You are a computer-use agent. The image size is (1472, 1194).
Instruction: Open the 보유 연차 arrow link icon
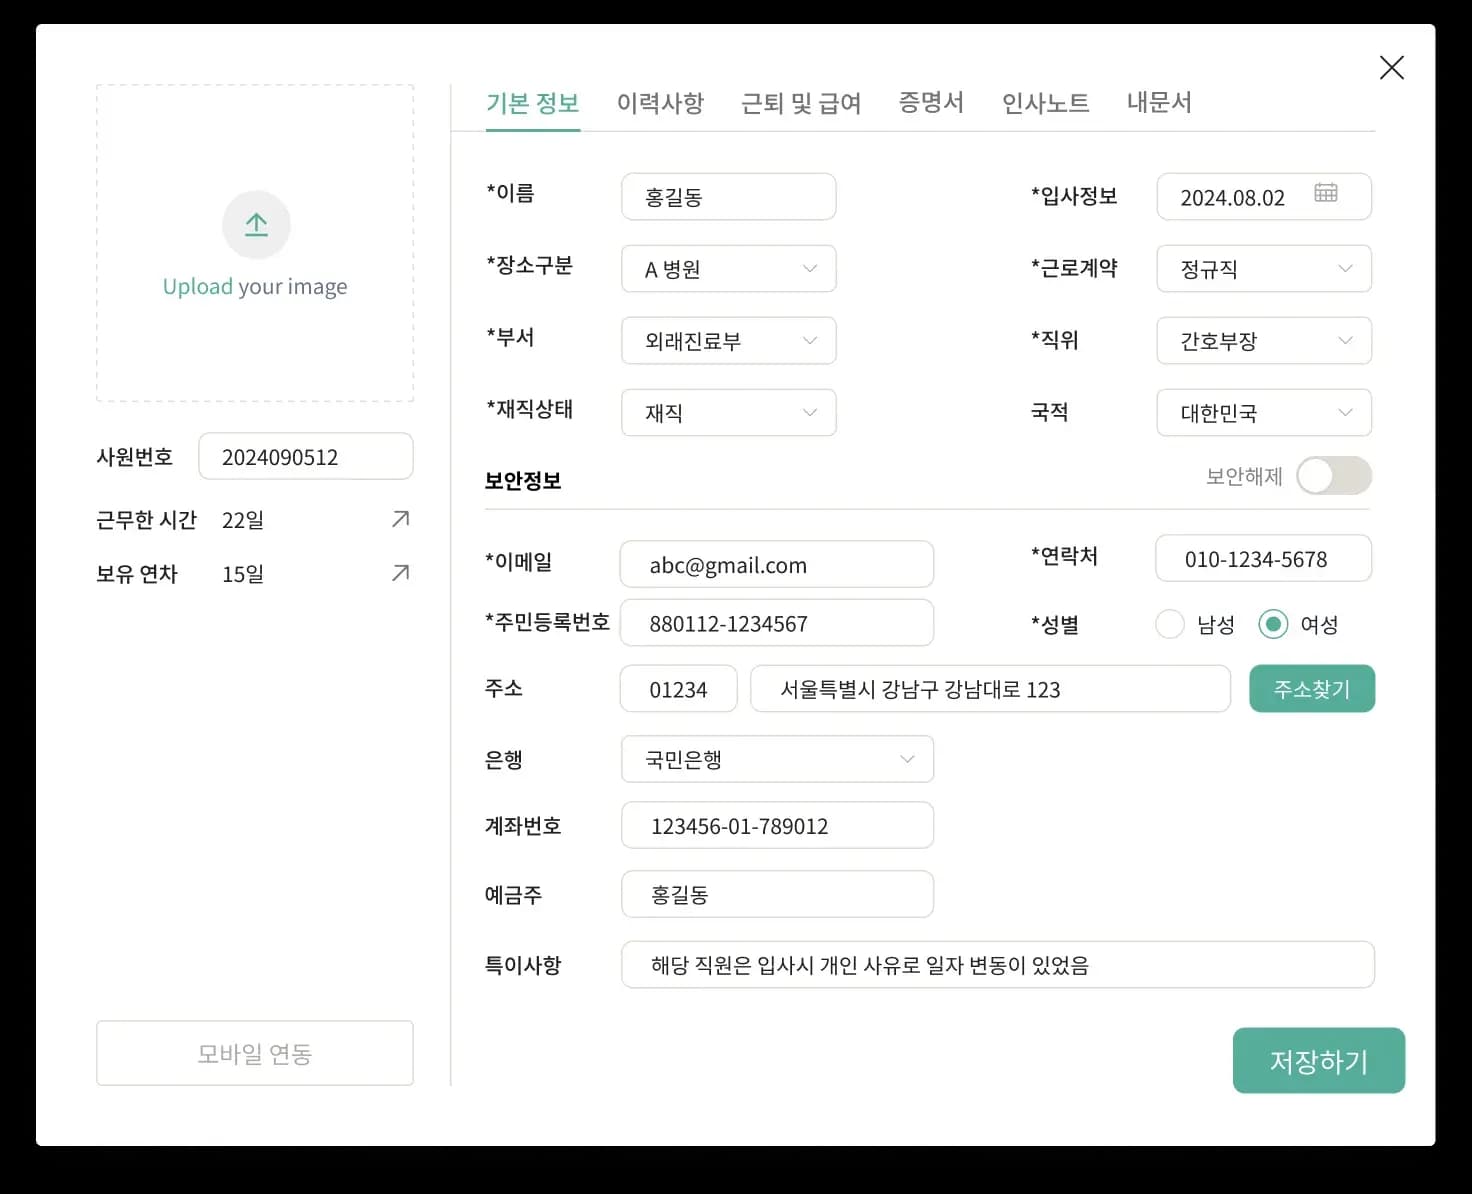coord(400,573)
